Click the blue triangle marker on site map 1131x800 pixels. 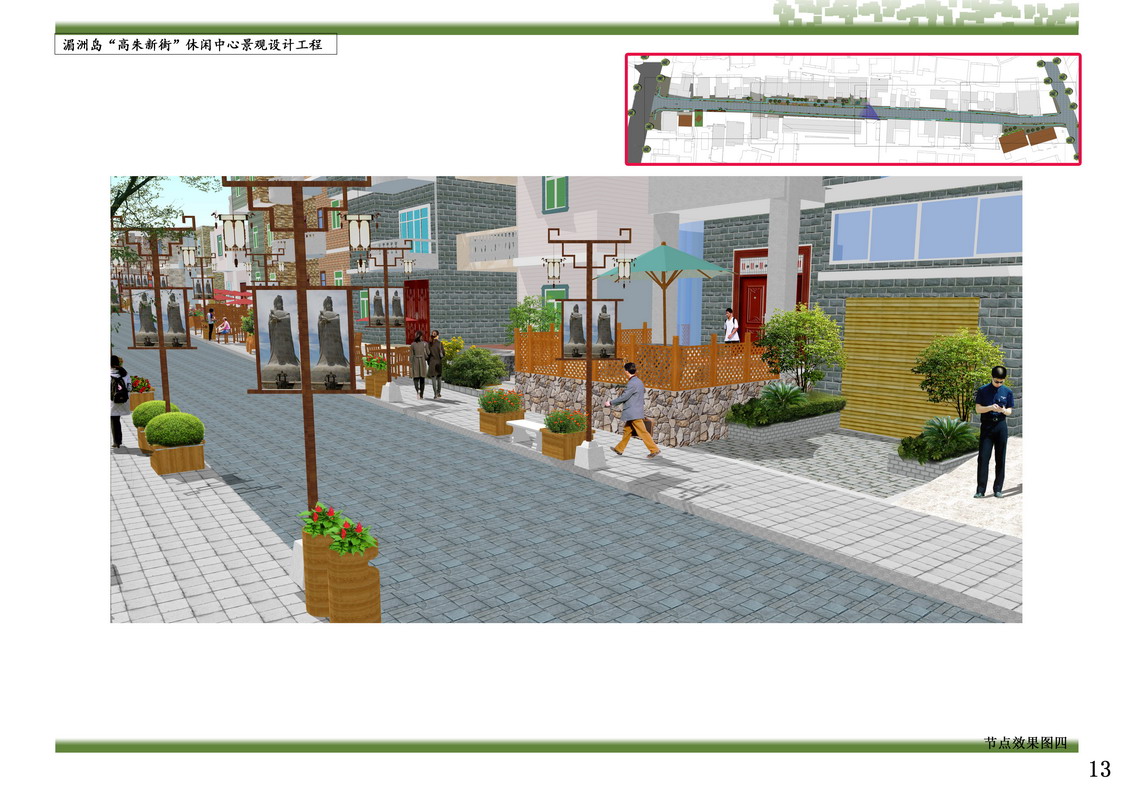pyautogui.click(x=869, y=112)
